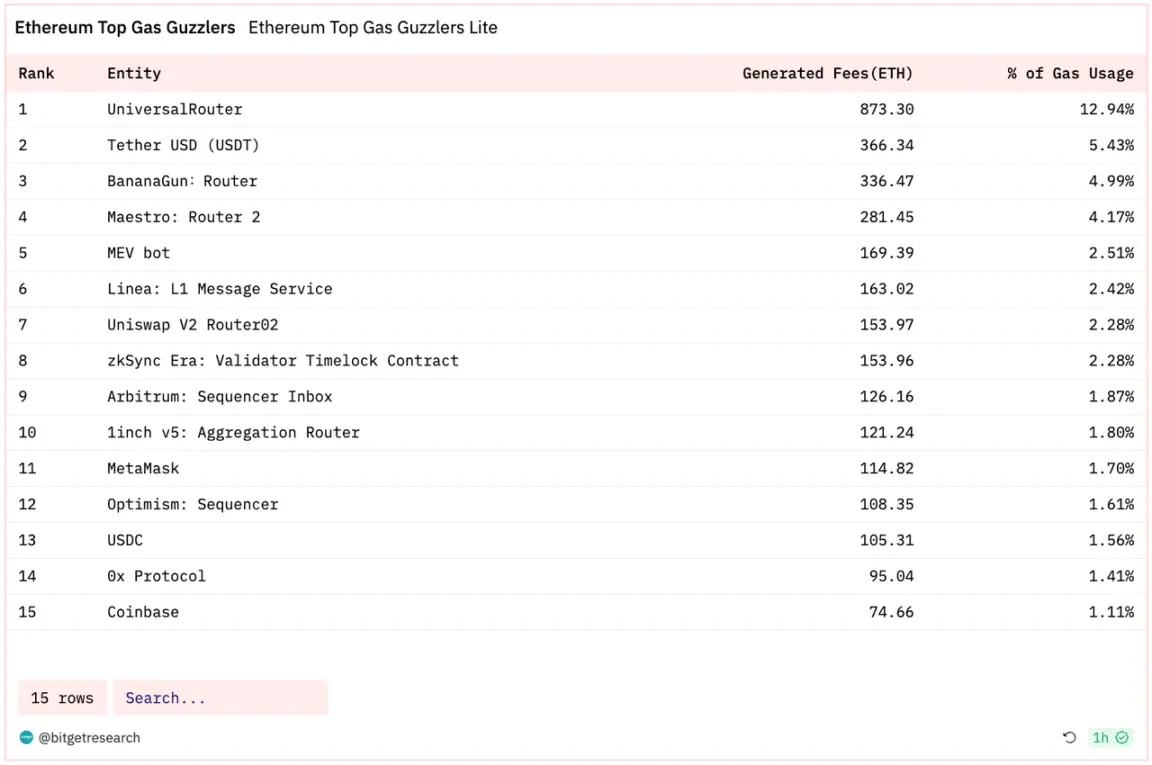Click the MetaMask entity cell
Image resolution: width=1152 pixels, height=765 pixels.
point(143,468)
